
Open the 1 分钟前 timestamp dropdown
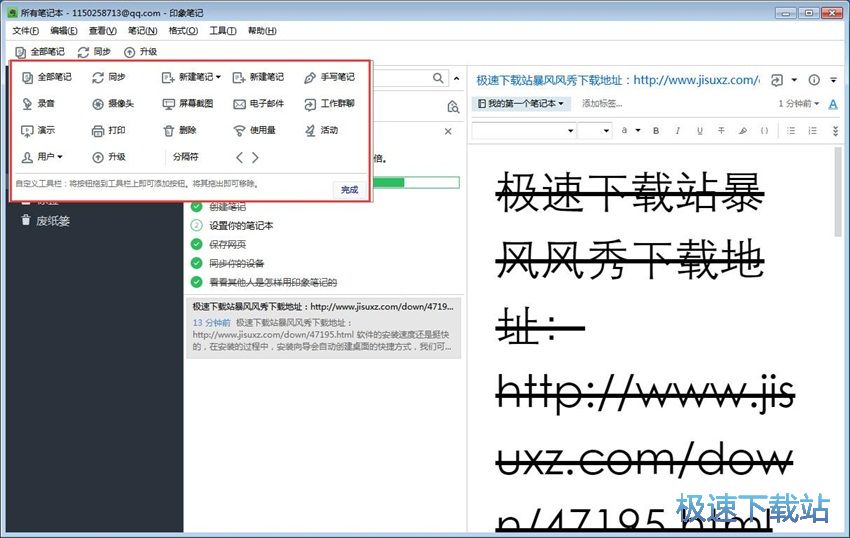(x=799, y=103)
